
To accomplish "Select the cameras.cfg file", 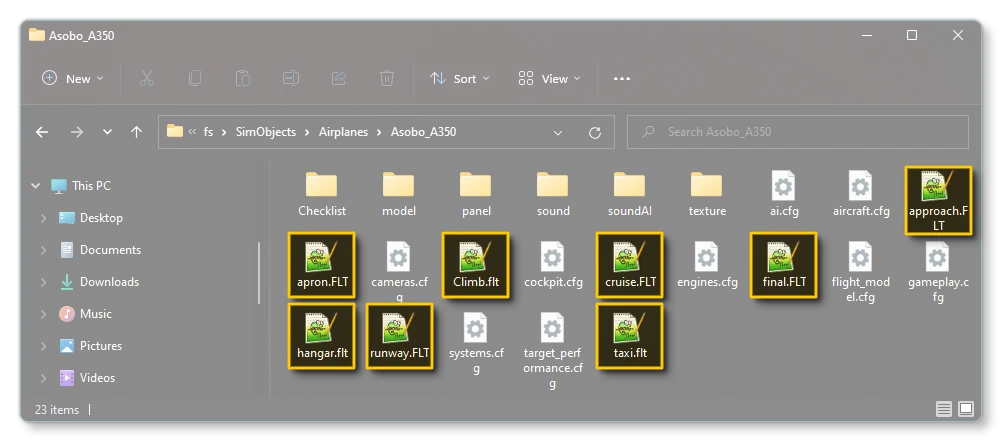I will [399, 271].
